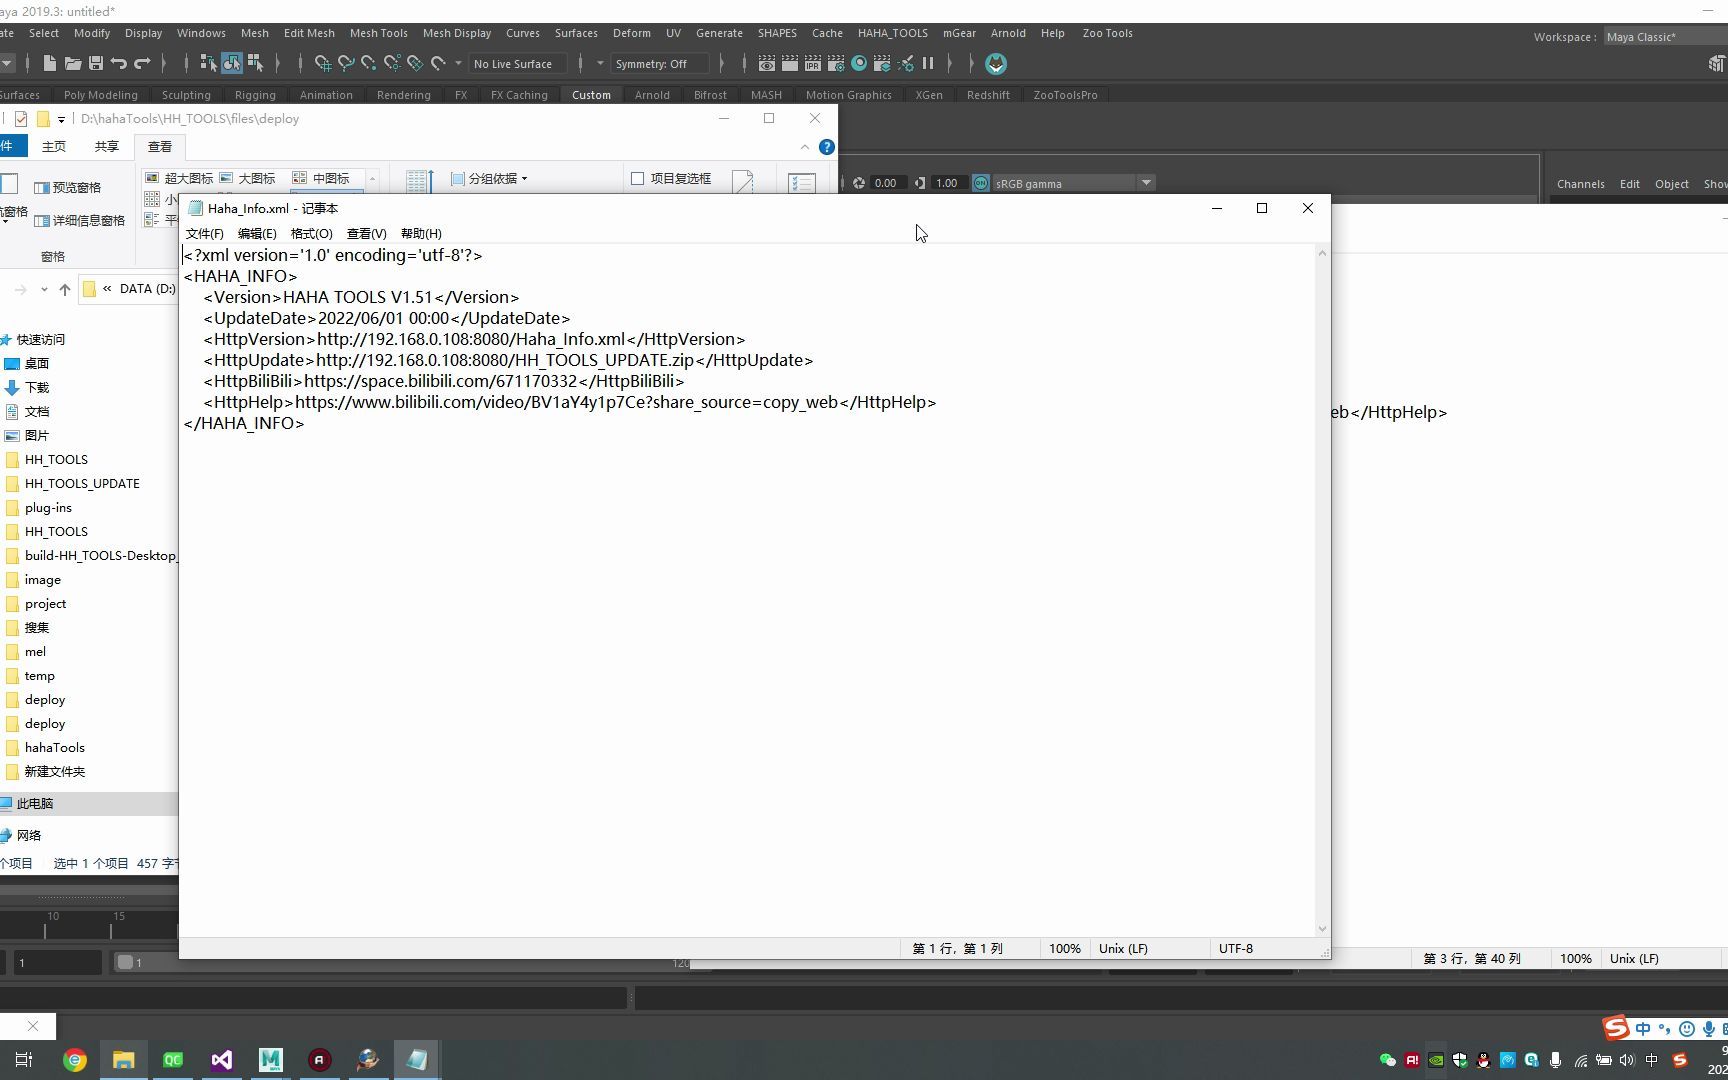Click Maya icon in the Windows taskbar
Viewport: 1728px width, 1080px height.
pyautogui.click(x=271, y=1059)
